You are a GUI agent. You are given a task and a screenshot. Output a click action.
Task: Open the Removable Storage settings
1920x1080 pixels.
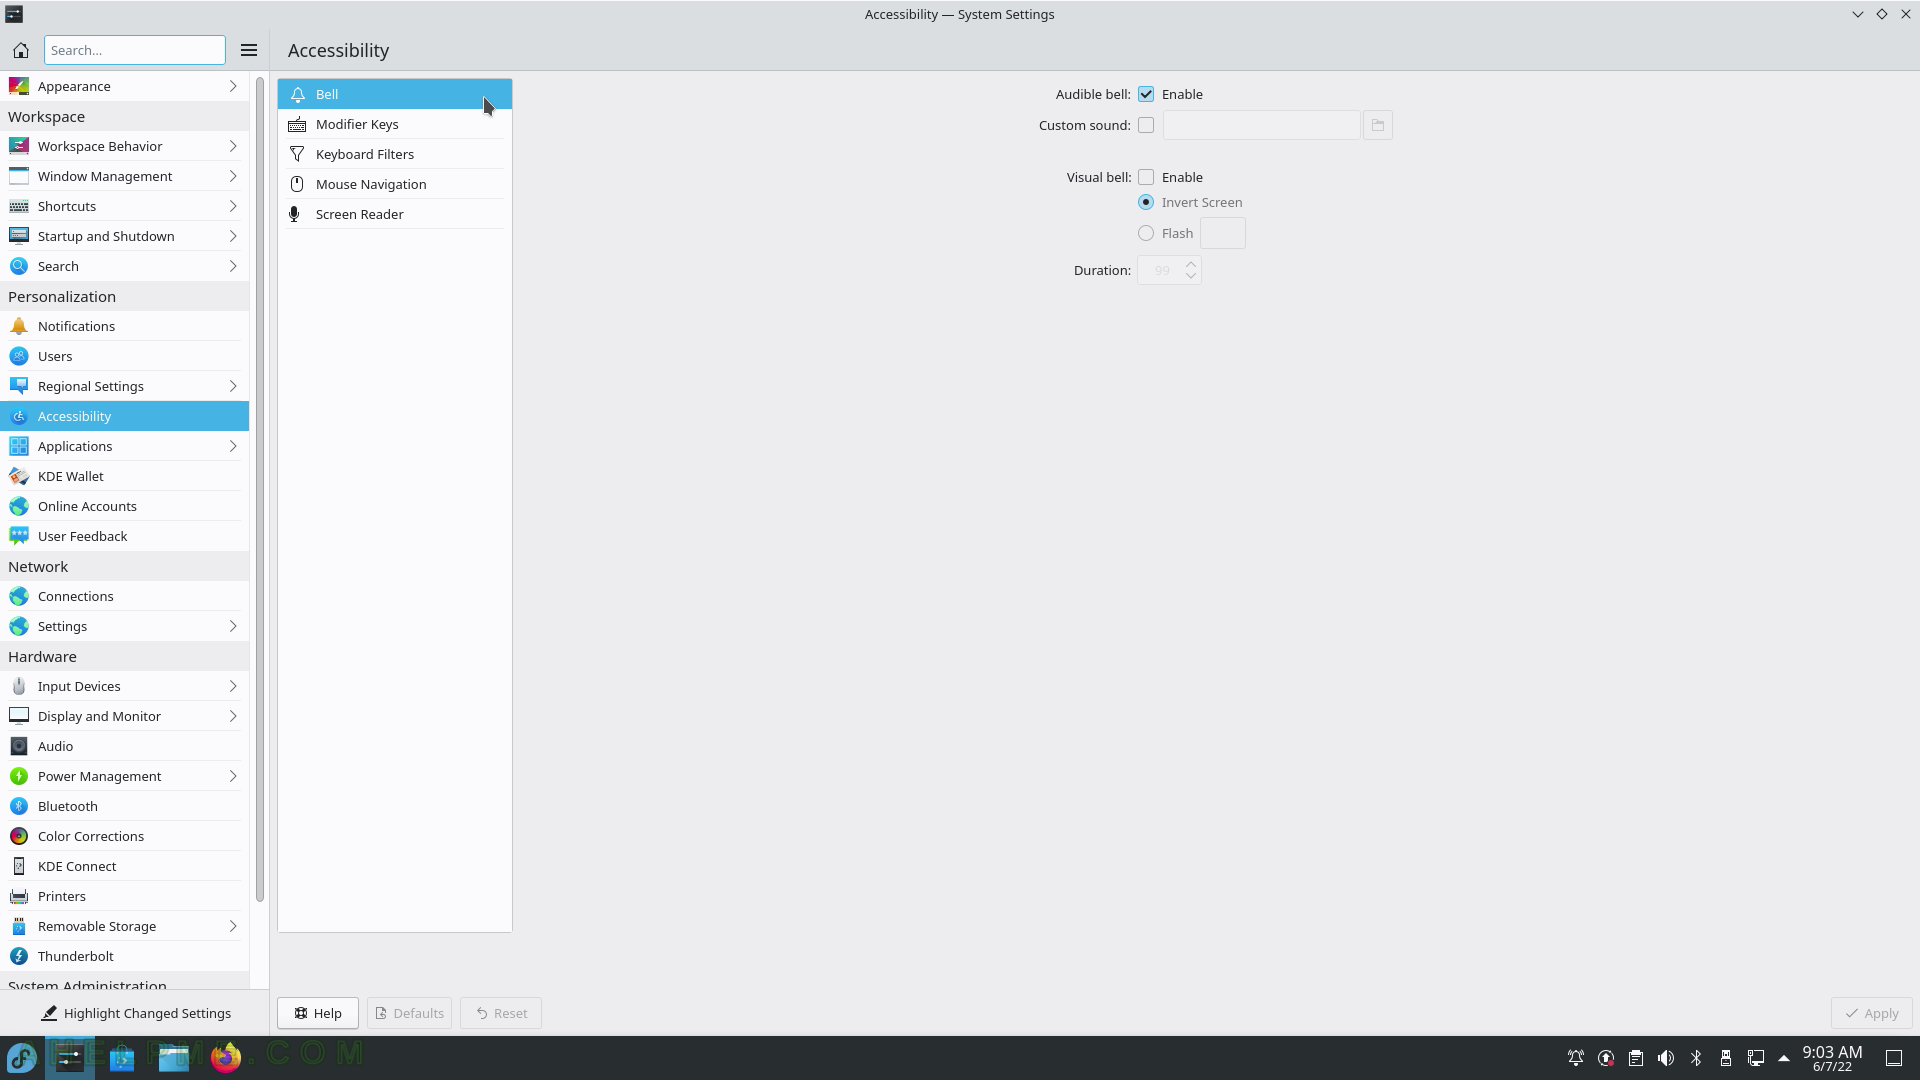pyautogui.click(x=124, y=926)
